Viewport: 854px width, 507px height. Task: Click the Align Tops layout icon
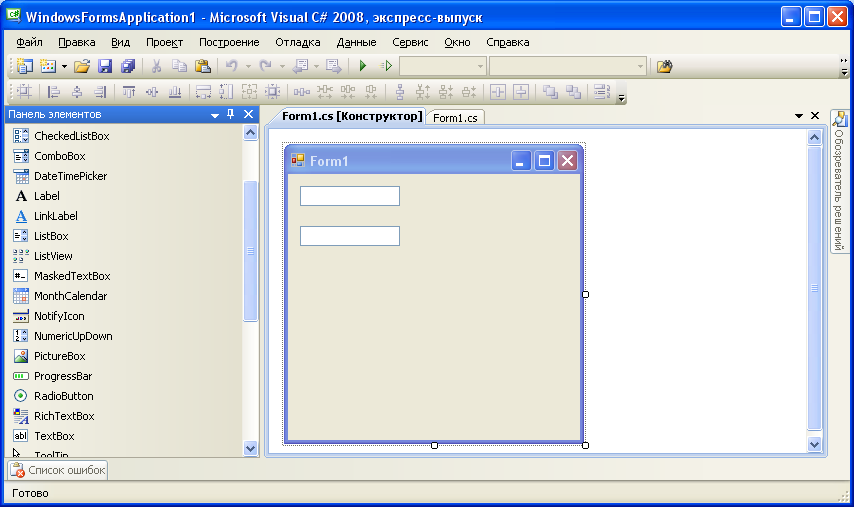pyautogui.click(x=129, y=91)
